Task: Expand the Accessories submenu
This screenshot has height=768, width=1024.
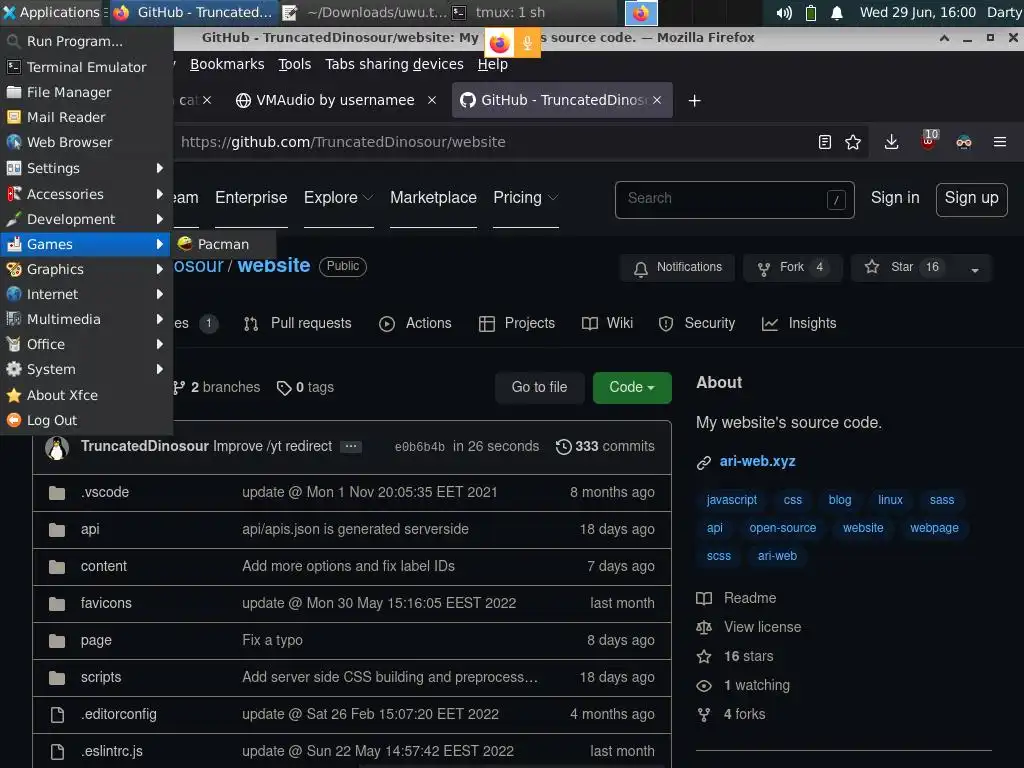Action: 86,194
